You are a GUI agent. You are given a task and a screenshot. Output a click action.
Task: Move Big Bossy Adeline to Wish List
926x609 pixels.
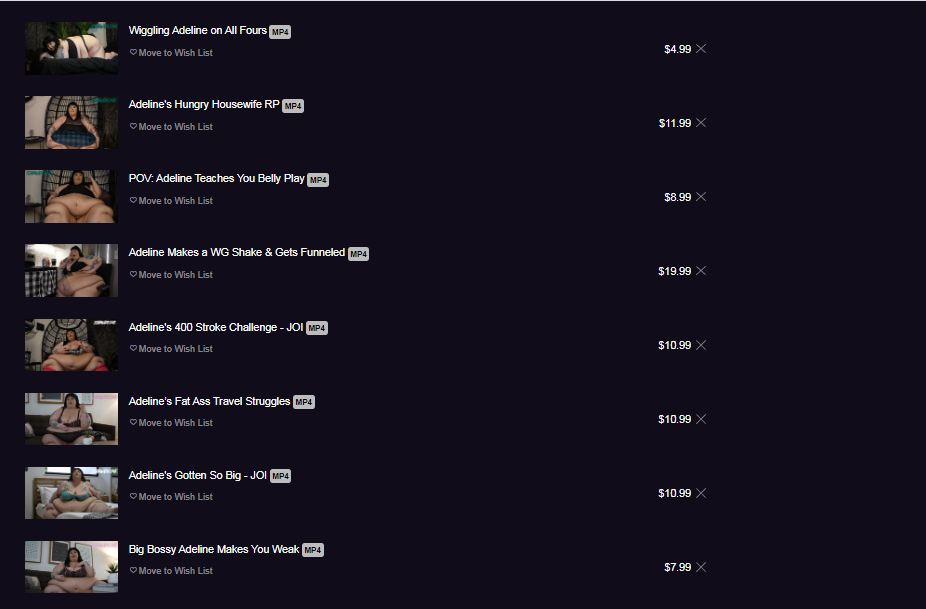(x=172, y=571)
